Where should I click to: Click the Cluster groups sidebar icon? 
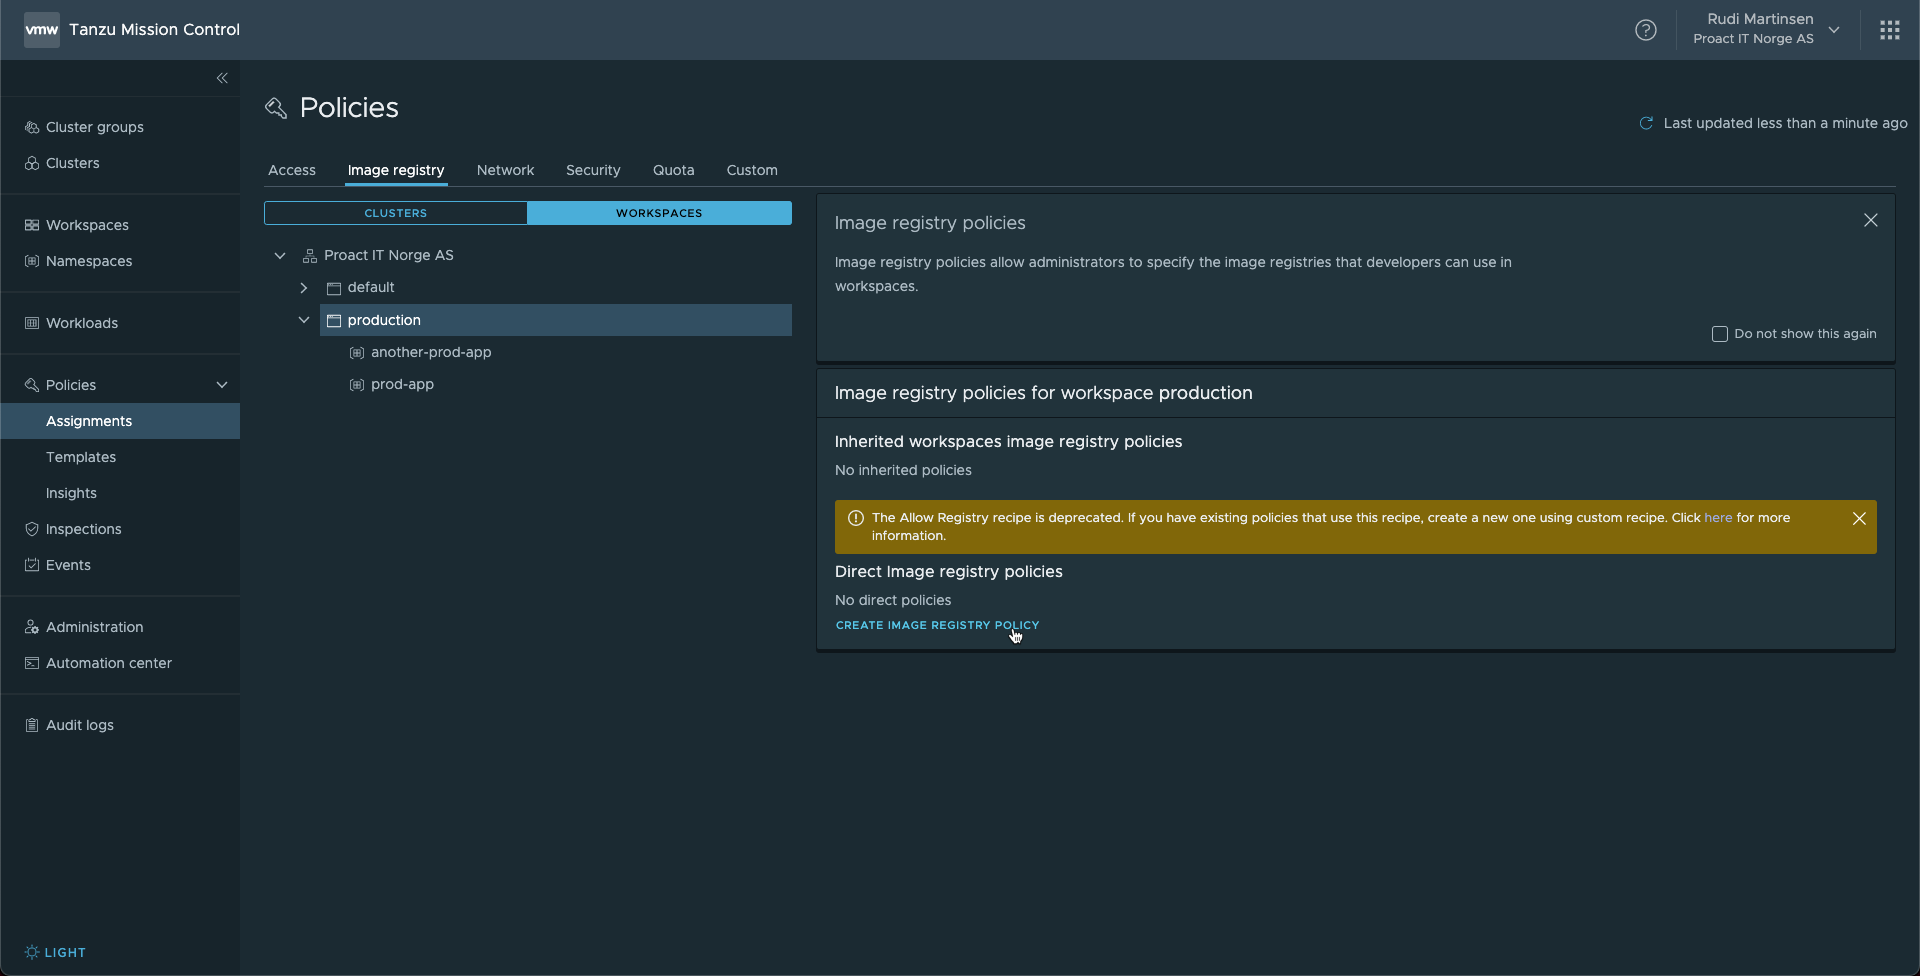click(x=32, y=127)
